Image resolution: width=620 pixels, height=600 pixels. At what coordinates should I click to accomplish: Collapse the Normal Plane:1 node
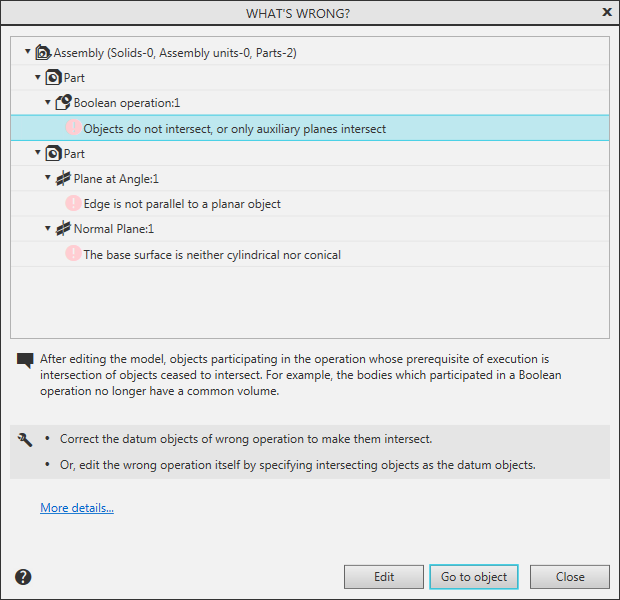tap(48, 229)
